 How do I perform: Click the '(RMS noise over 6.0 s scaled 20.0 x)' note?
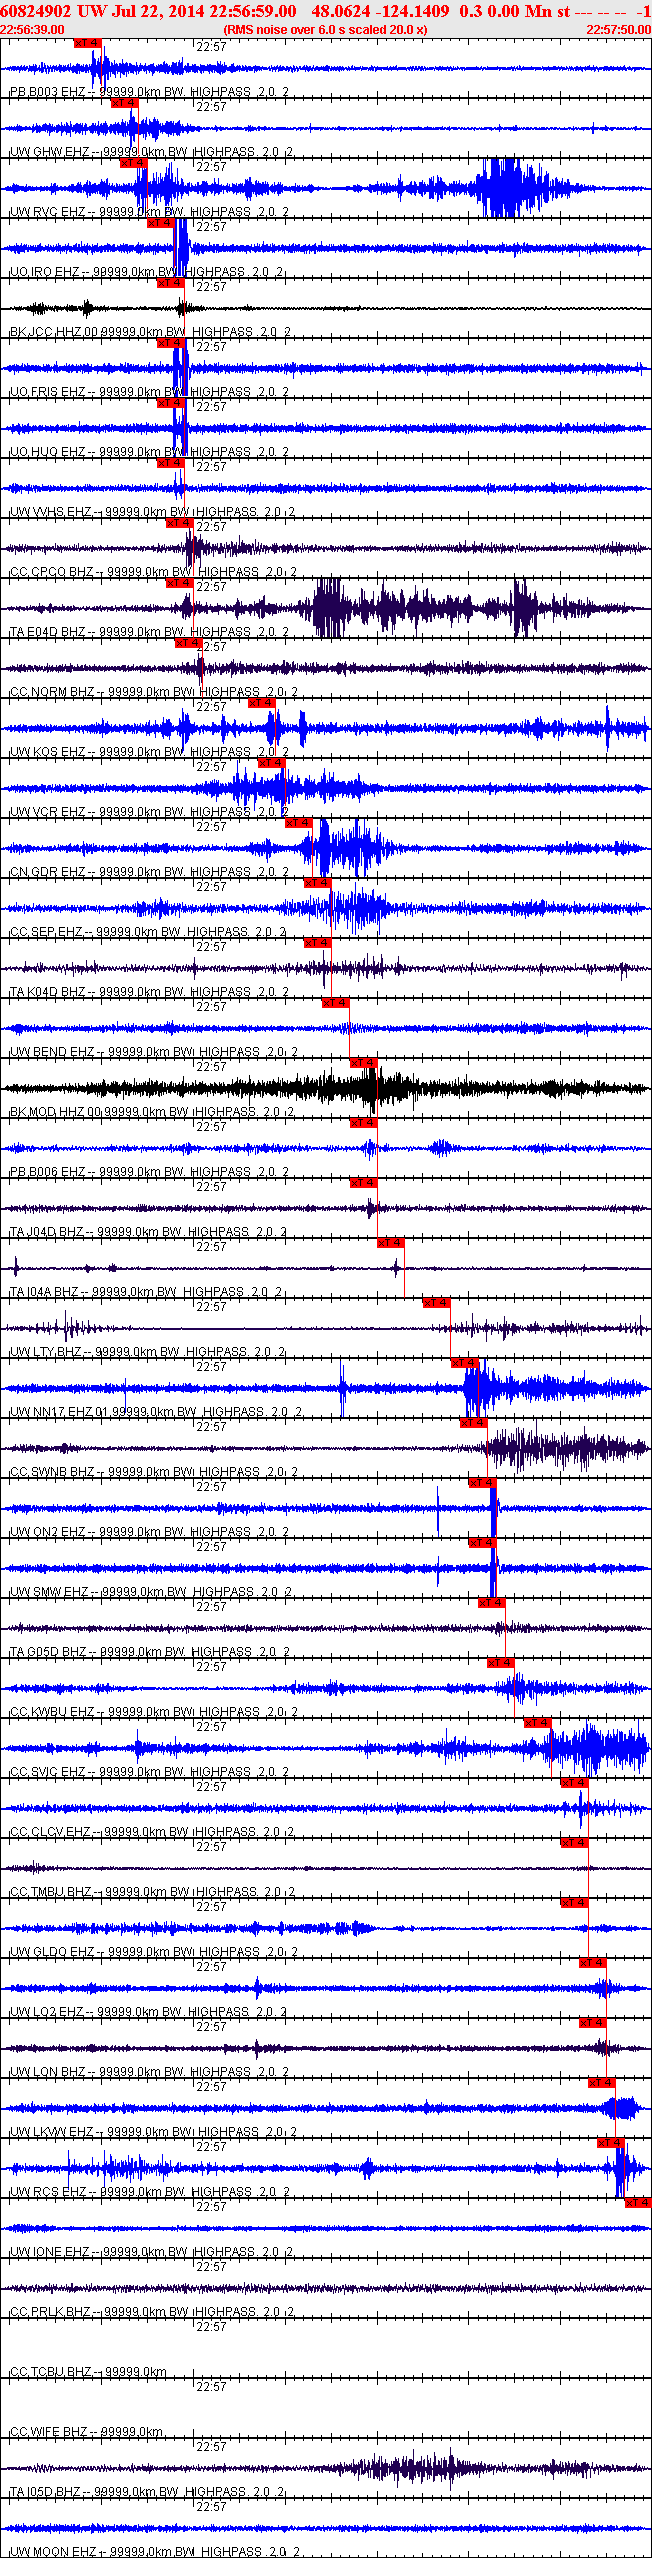click(325, 30)
